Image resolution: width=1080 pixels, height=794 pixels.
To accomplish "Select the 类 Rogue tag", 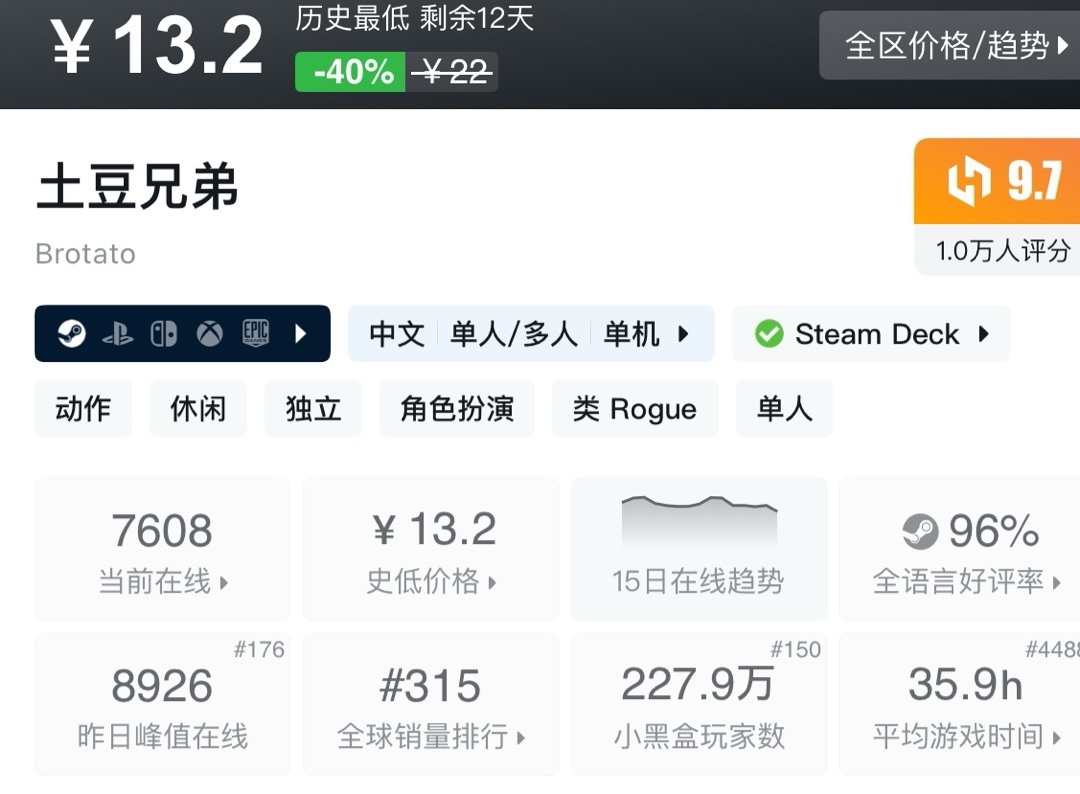I will coord(634,409).
